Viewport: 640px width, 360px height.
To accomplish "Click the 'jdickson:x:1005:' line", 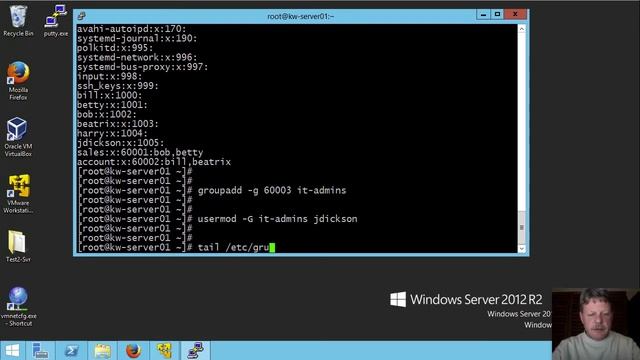I will (121, 143).
